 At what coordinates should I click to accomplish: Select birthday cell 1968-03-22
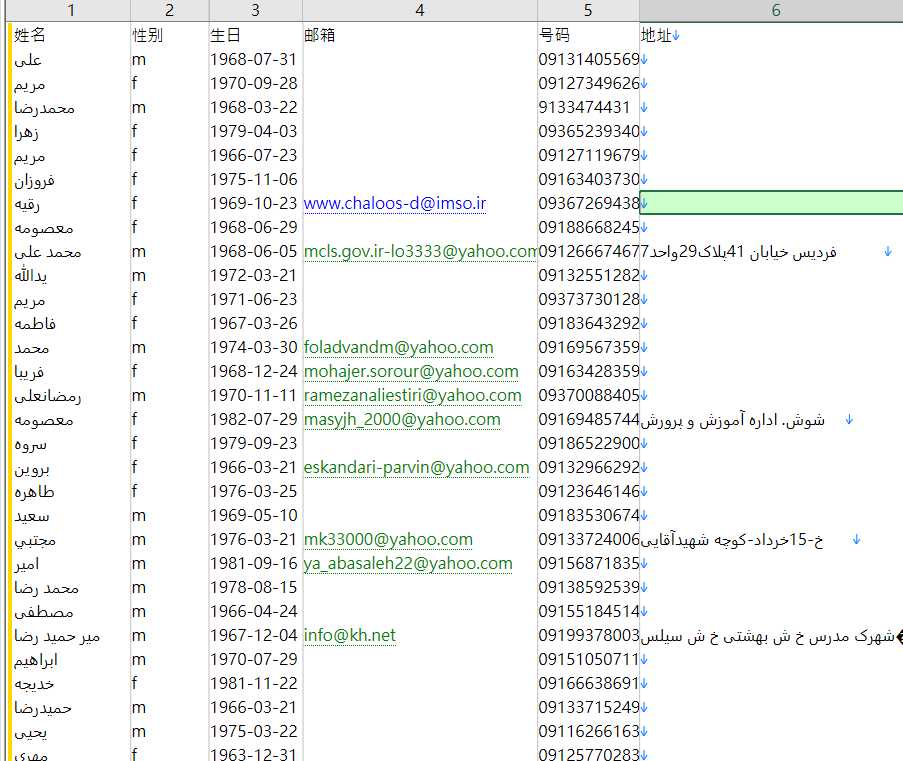pos(255,107)
